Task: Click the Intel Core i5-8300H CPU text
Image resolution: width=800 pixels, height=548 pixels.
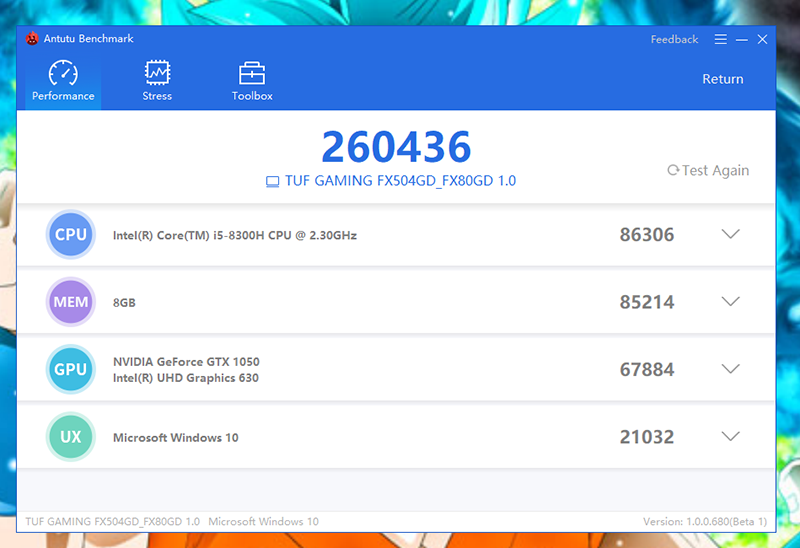Action: [x=235, y=235]
